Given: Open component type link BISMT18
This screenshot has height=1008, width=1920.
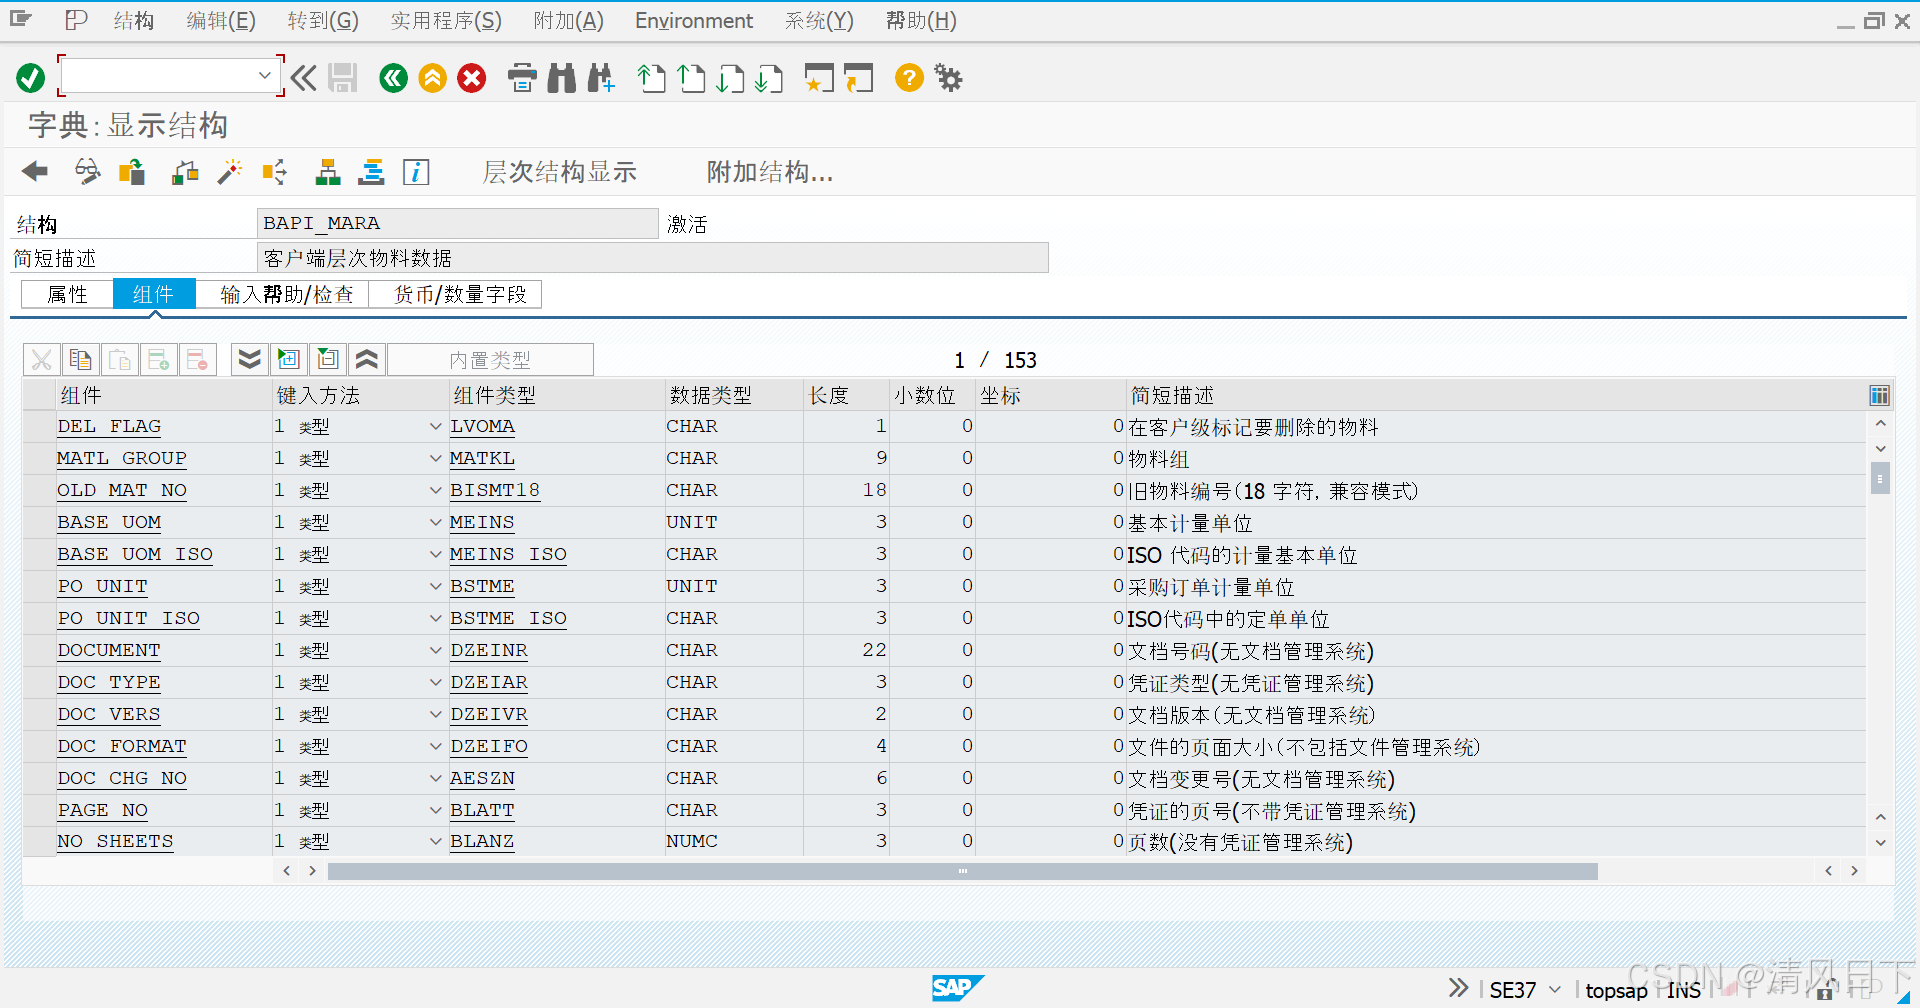Looking at the screenshot, I should [x=495, y=491].
